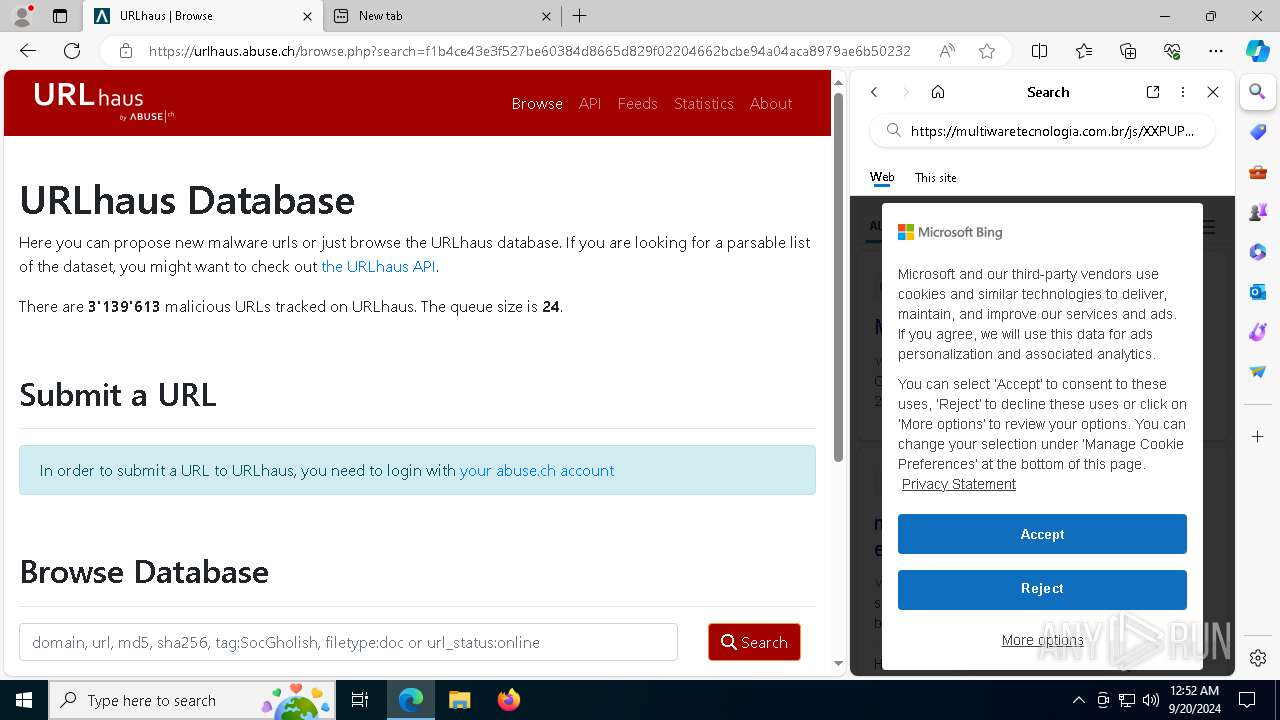Focus the Browse Database search field
This screenshot has width=1280, height=720.
348,642
